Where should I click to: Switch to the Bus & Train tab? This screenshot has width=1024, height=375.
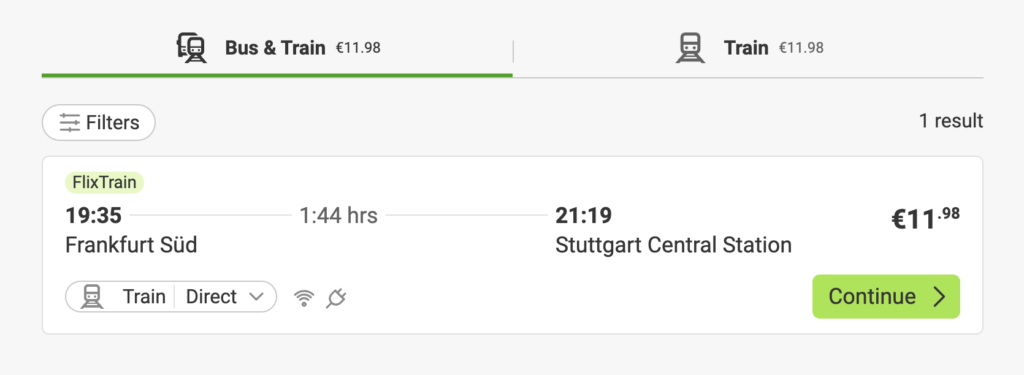tap(277, 48)
